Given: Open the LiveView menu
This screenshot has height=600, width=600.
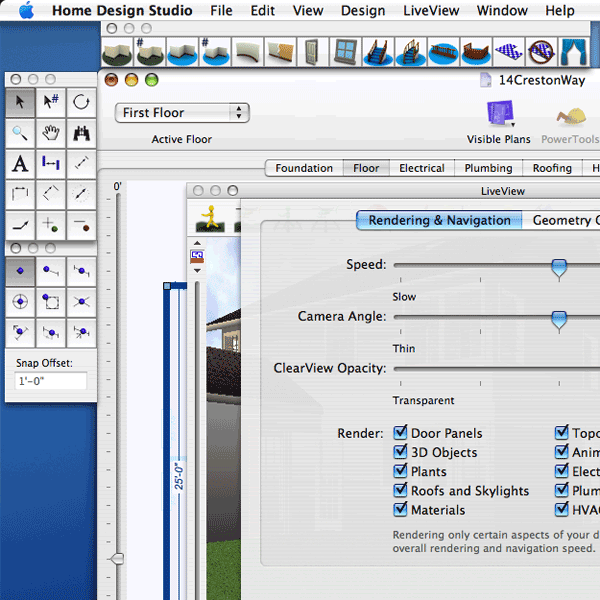Looking at the screenshot, I should pos(431,11).
